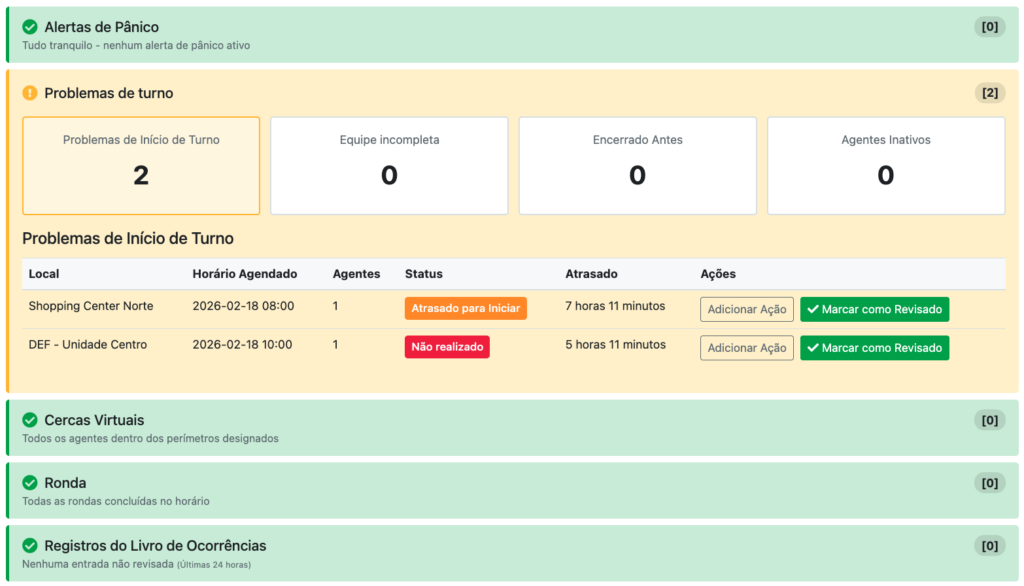Click the Não realizado status badge
Viewport: 1024px width, 586px height.
(447, 347)
